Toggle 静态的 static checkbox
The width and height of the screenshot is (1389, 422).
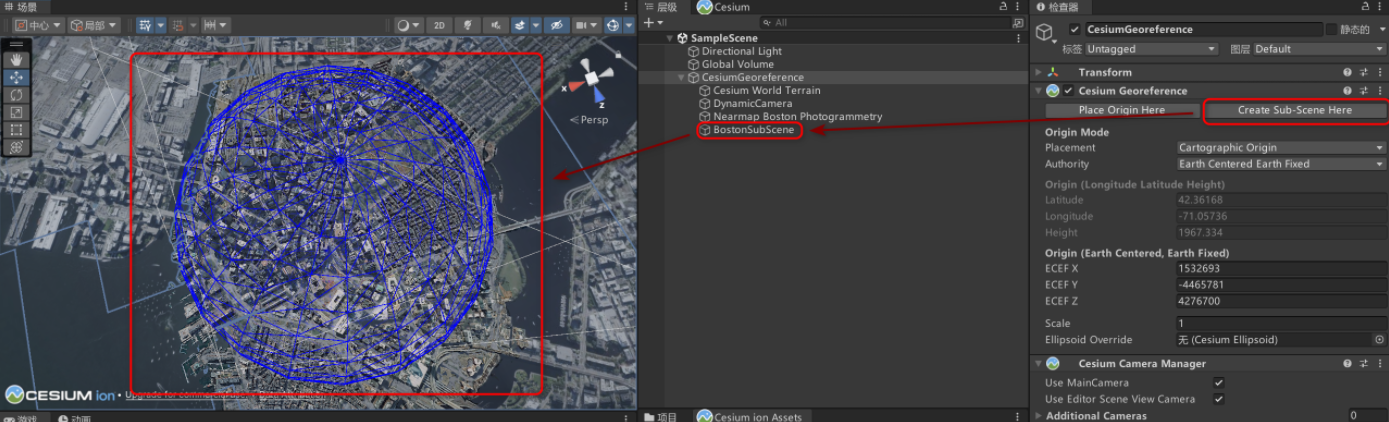1332,30
